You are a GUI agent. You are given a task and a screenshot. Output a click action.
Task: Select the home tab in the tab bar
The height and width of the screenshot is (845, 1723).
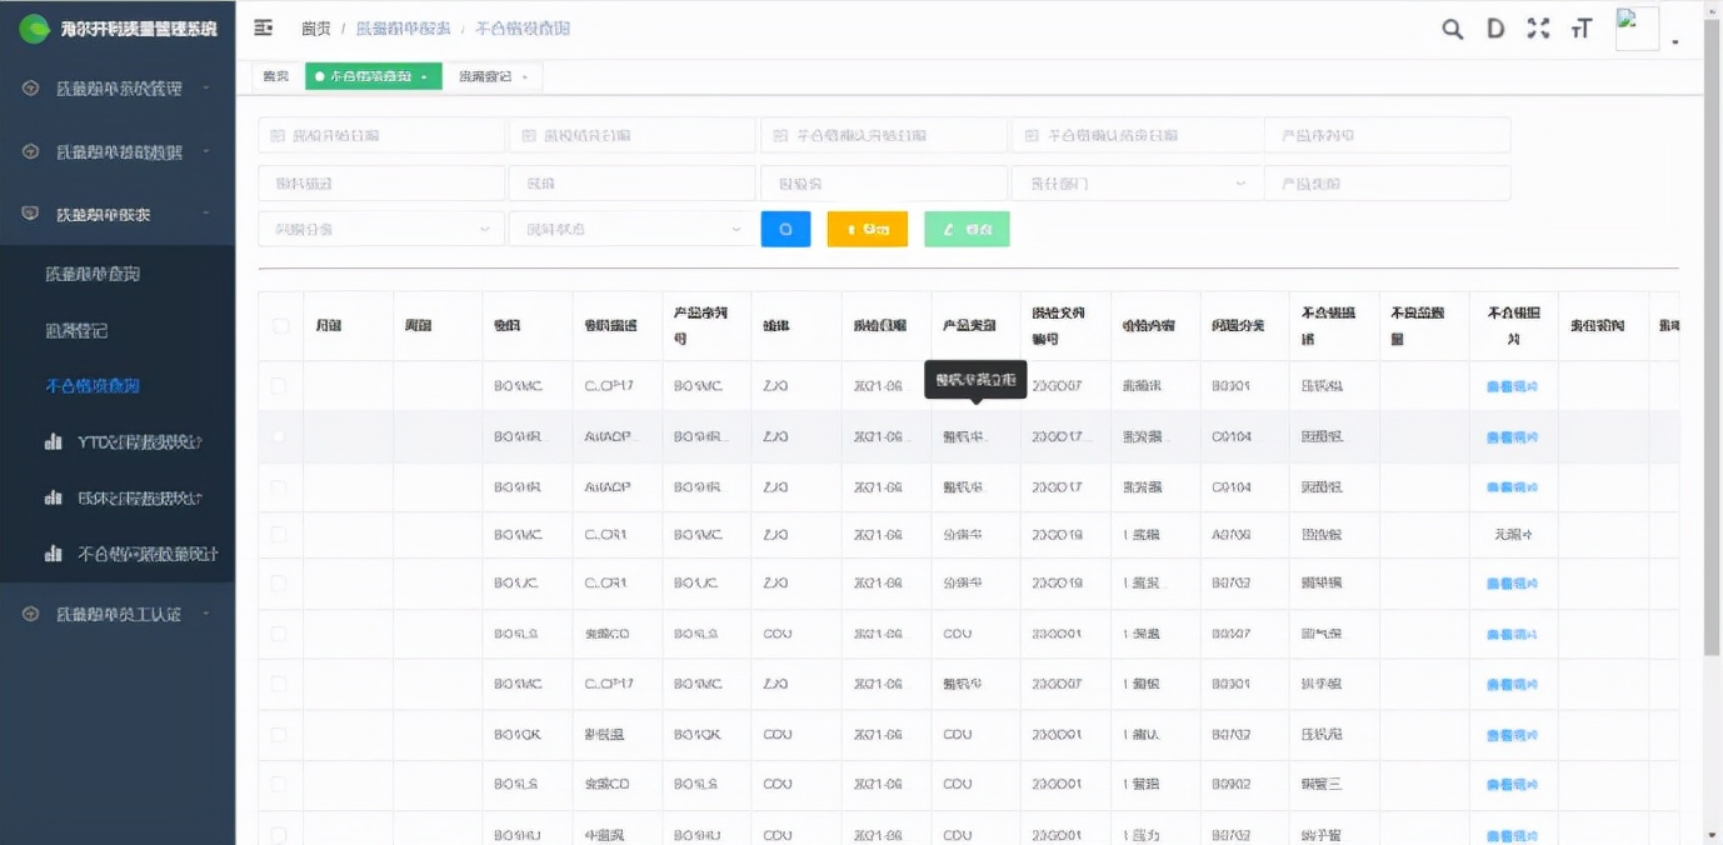click(276, 77)
